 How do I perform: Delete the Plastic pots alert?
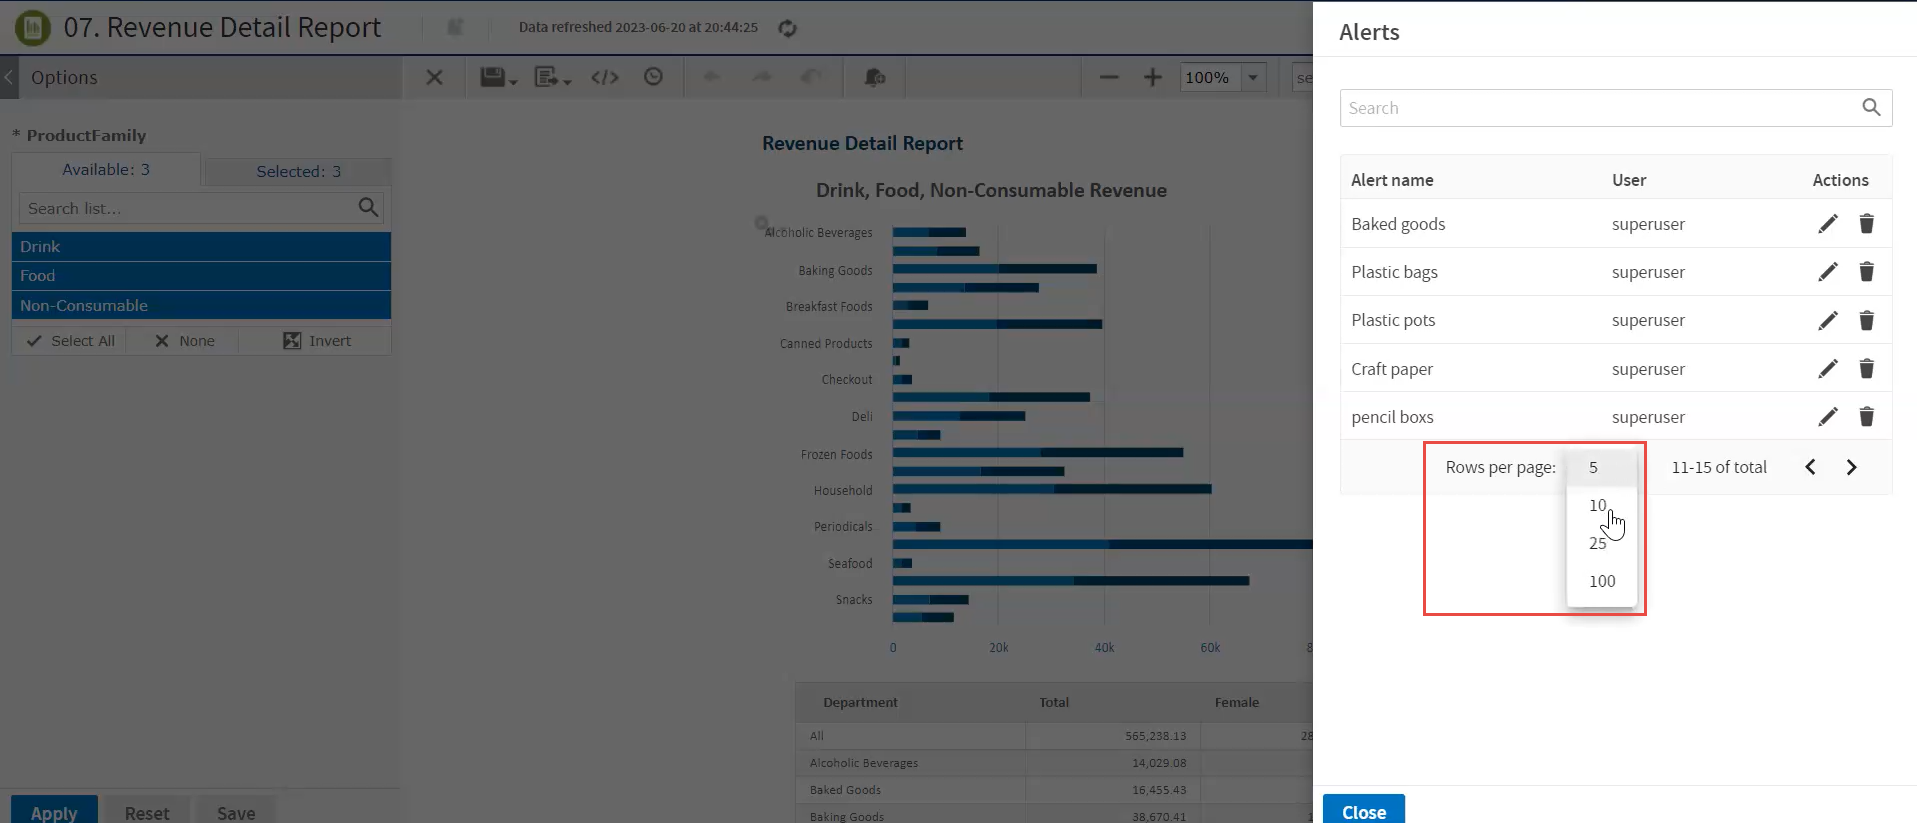pyautogui.click(x=1866, y=320)
